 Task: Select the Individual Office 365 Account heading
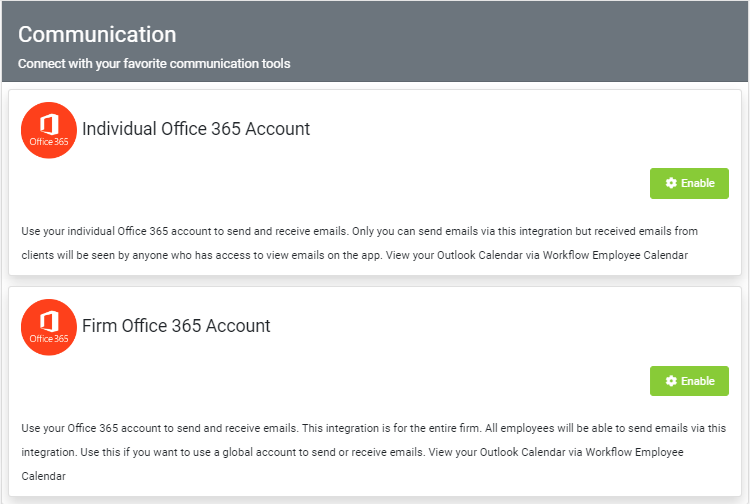(196, 129)
